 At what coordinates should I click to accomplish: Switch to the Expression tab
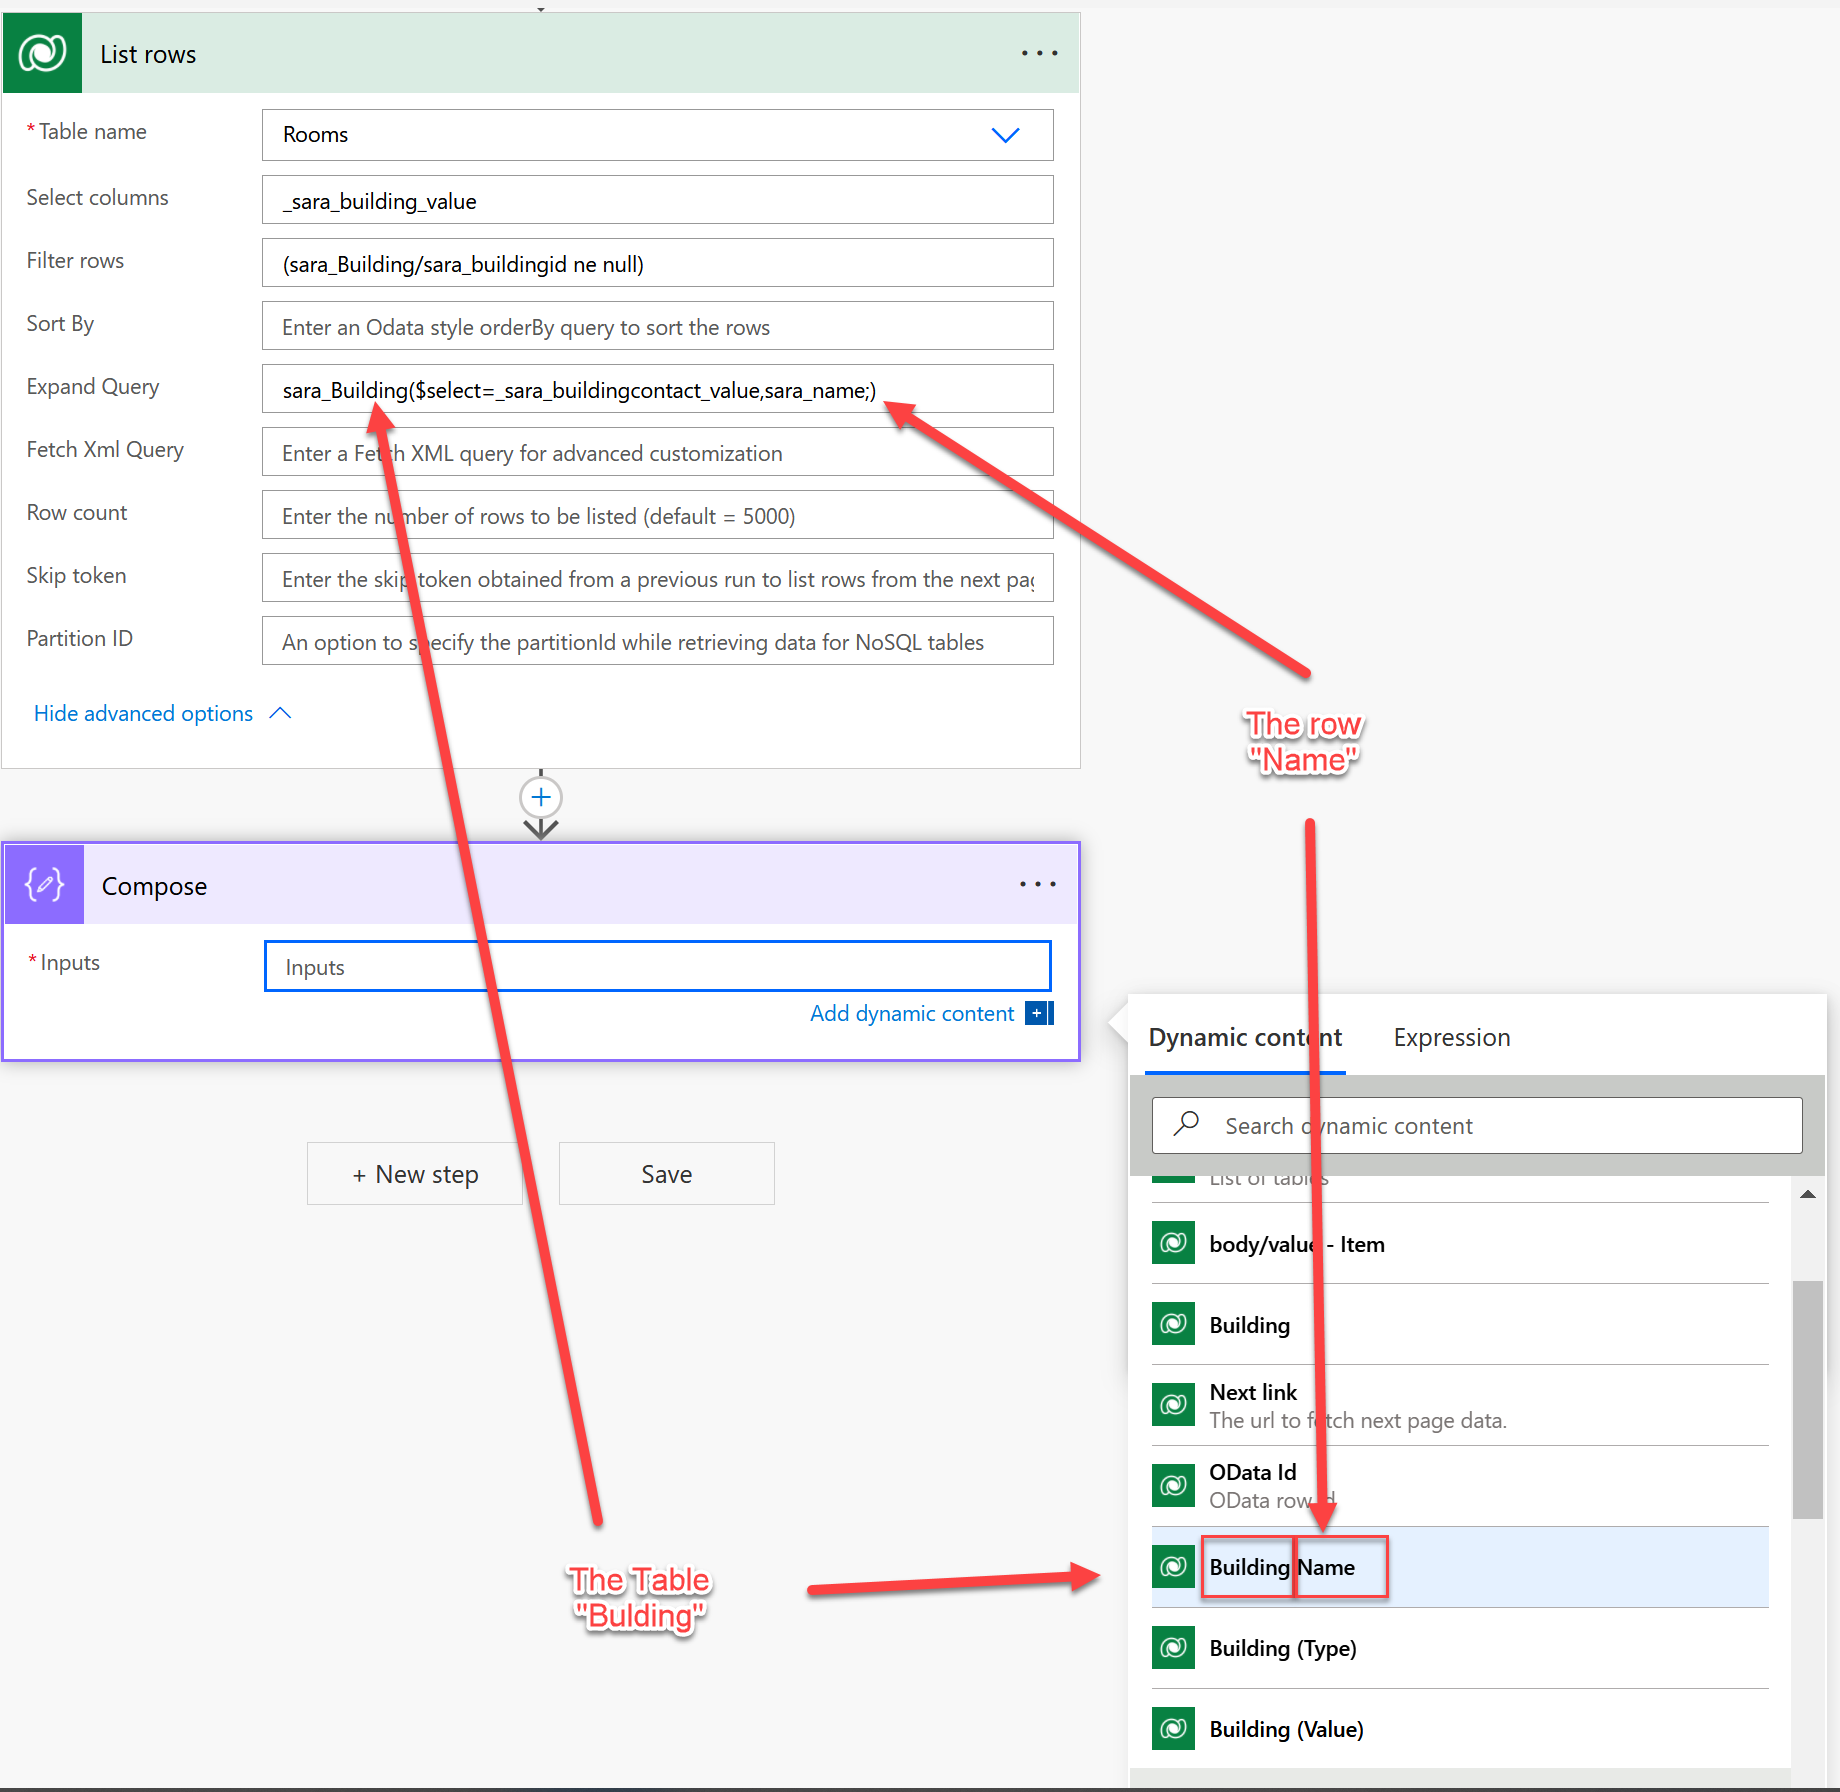[1451, 1037]
